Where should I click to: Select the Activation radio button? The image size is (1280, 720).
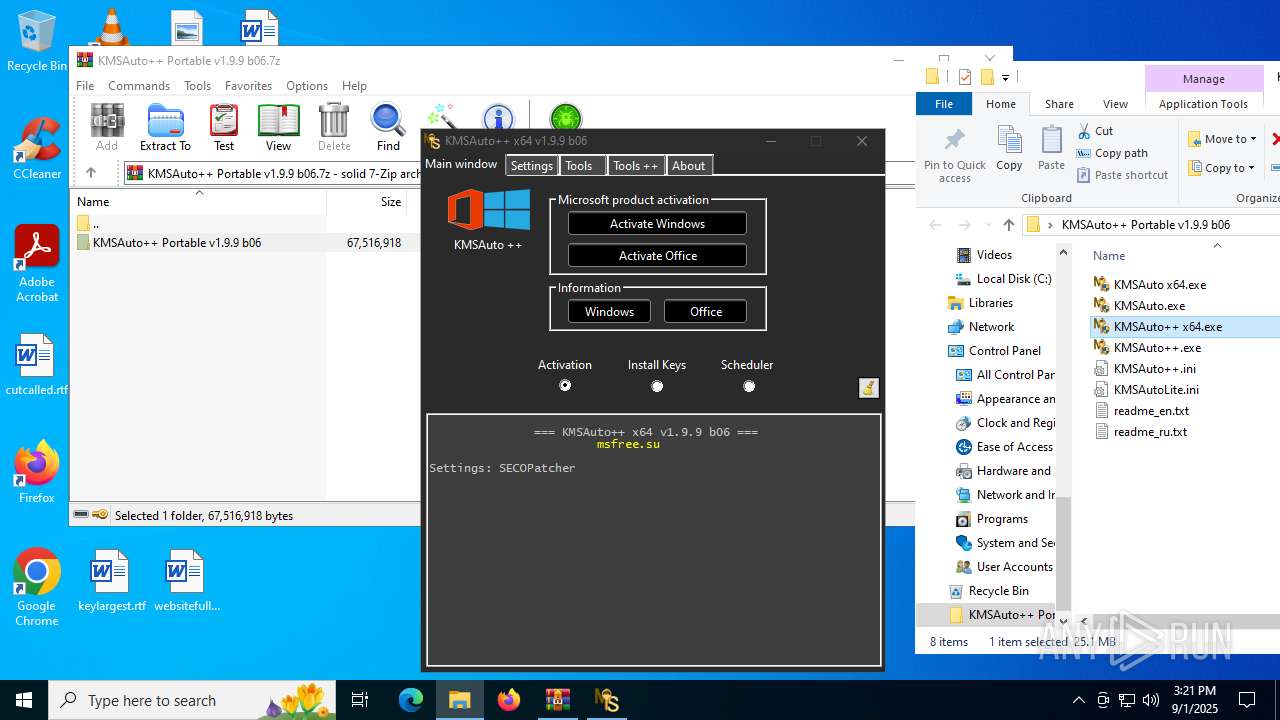tap(565, 386)
